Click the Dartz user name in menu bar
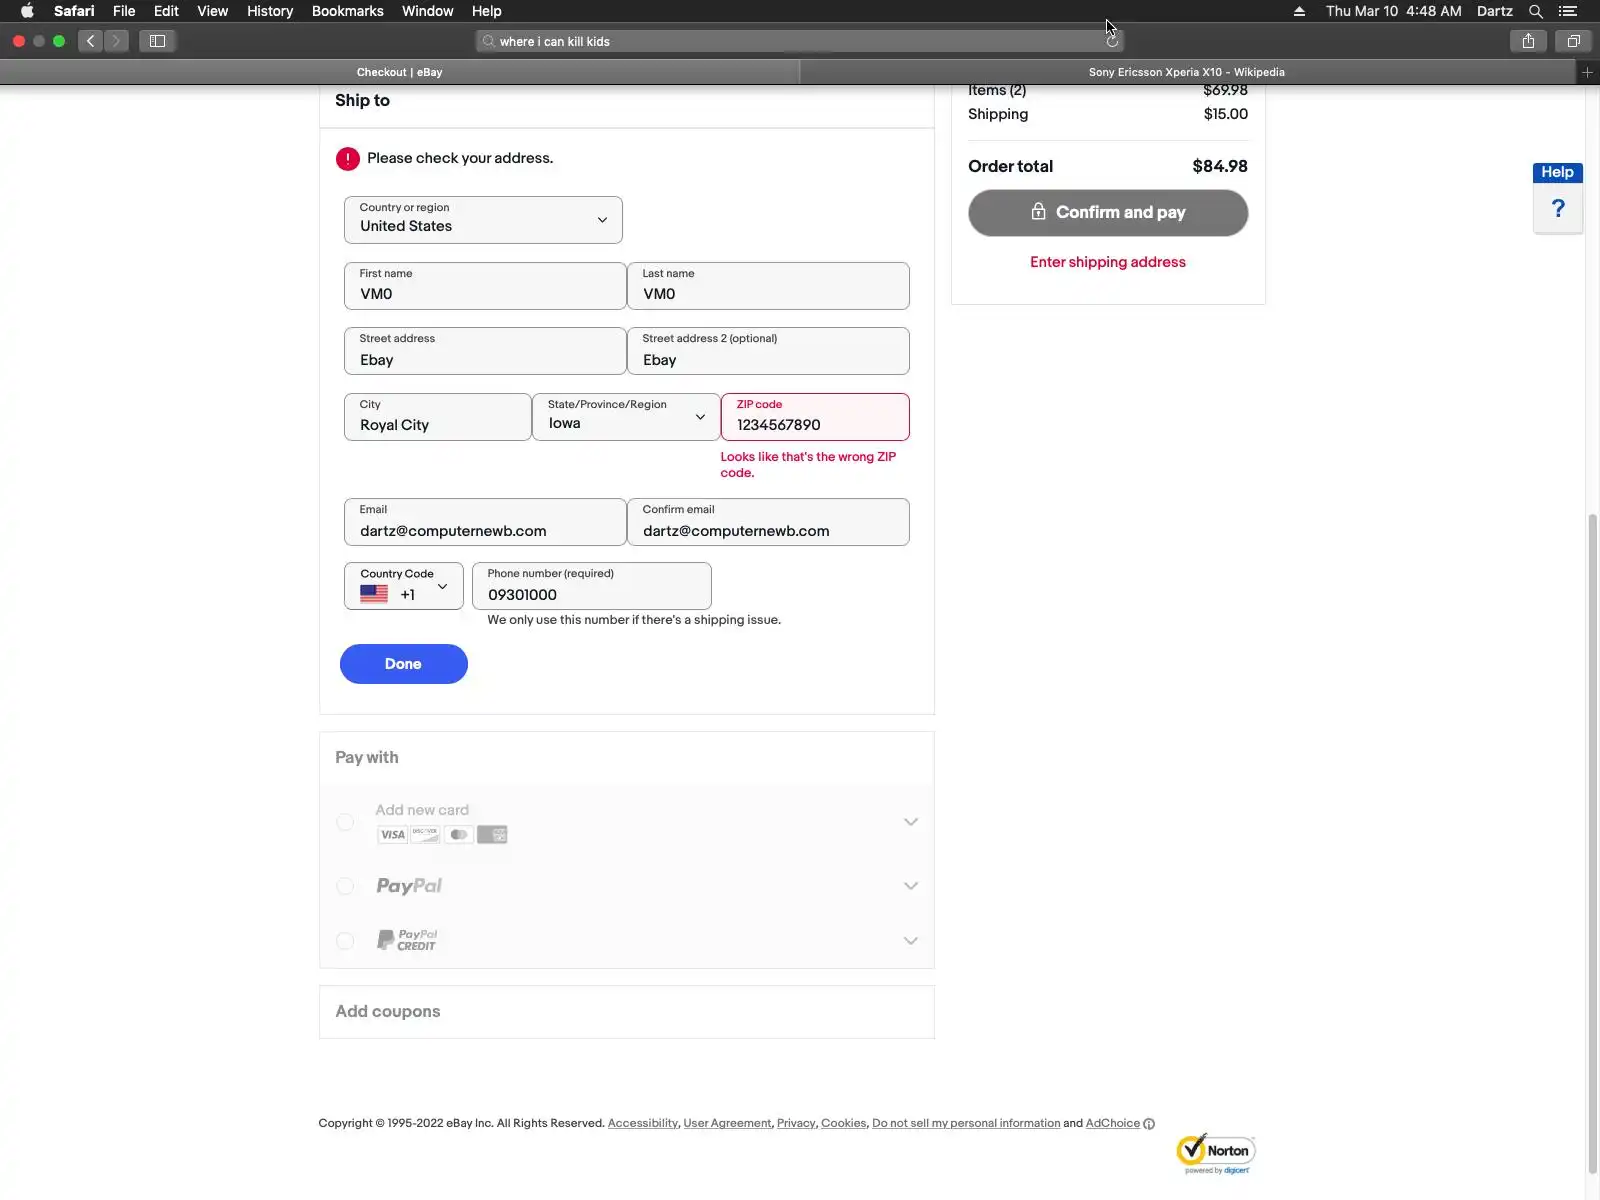1600x1200 pixels. coord(1495,11)
